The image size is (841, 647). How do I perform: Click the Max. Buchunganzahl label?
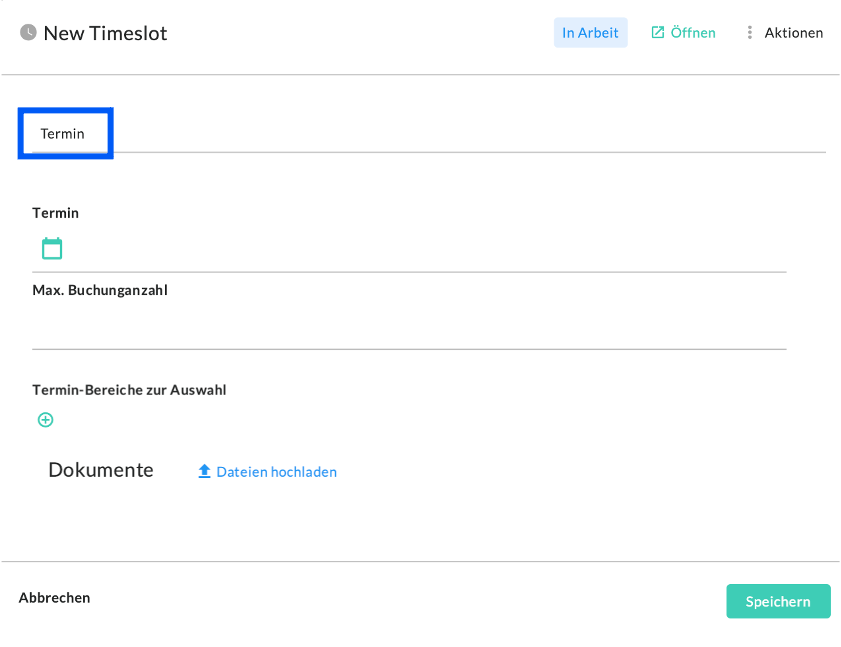[x=100, y=291]
